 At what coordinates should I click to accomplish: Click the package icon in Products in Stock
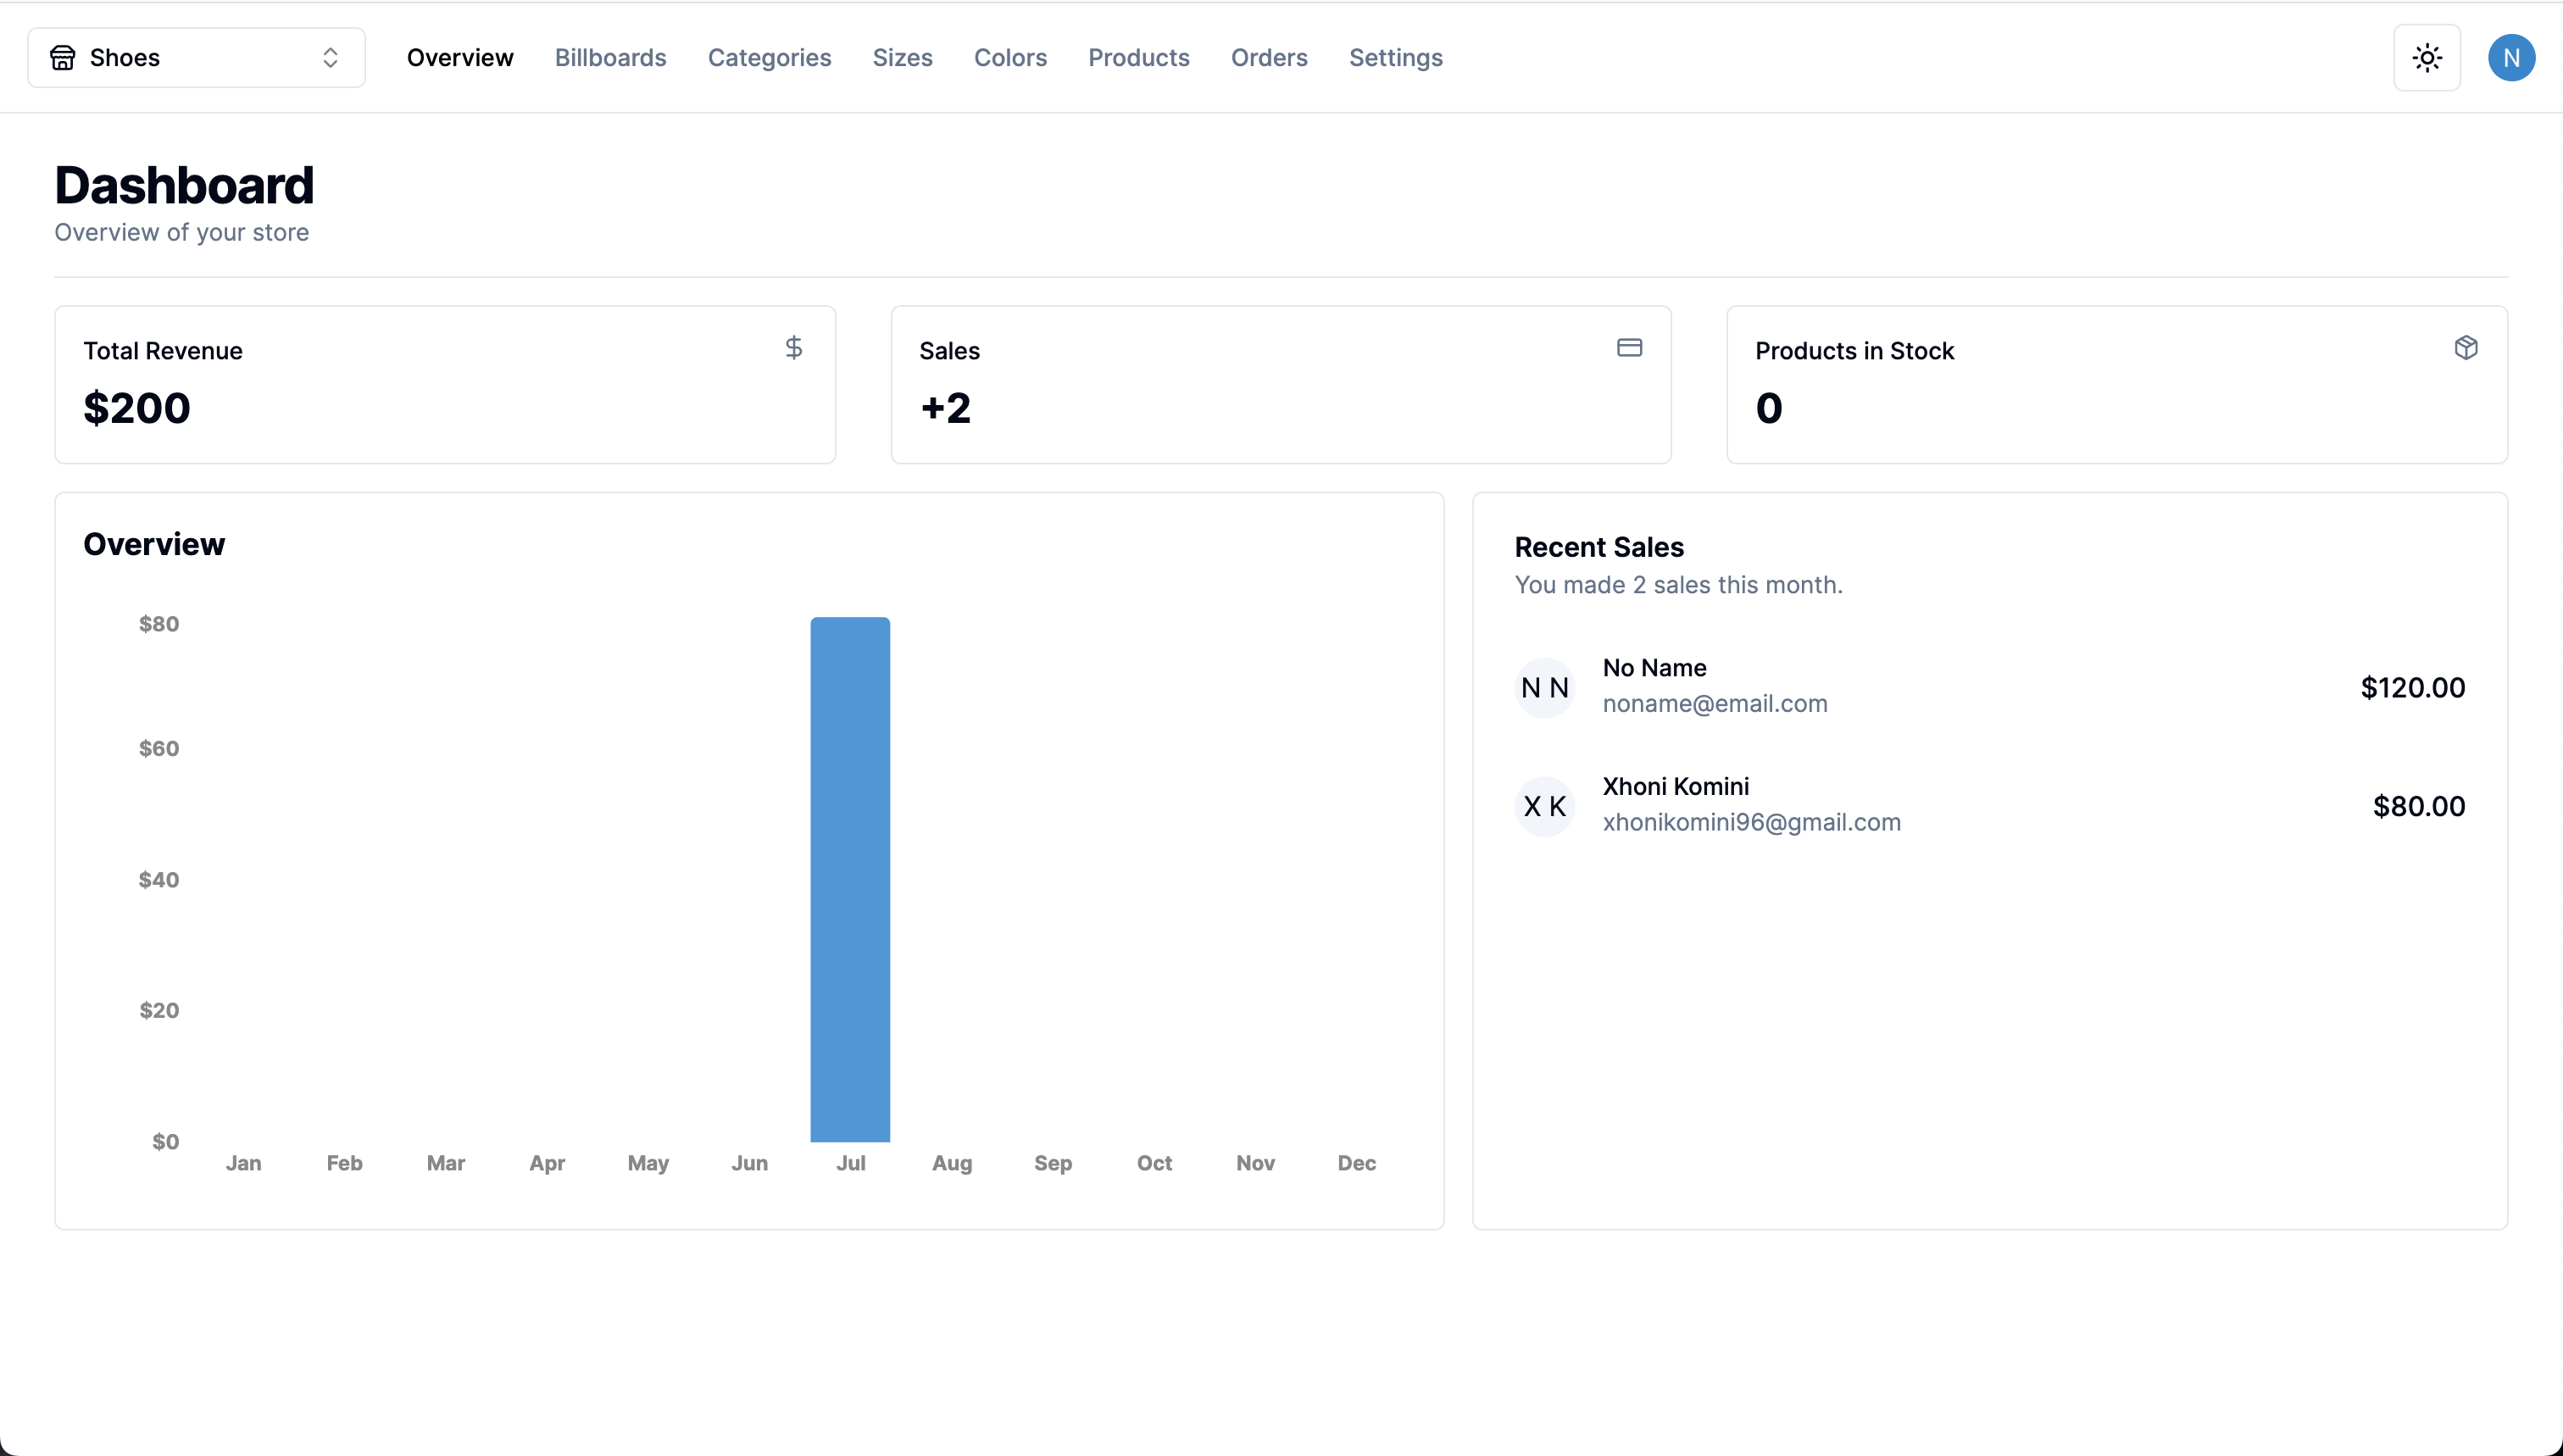(x=2466, y=348)
